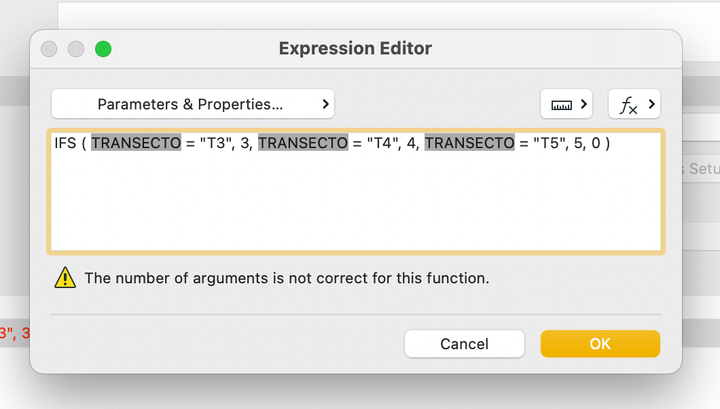Click the Expression Editor title bar
The width and height of the screenshot is (720, 409).
(x=355, y=49)
